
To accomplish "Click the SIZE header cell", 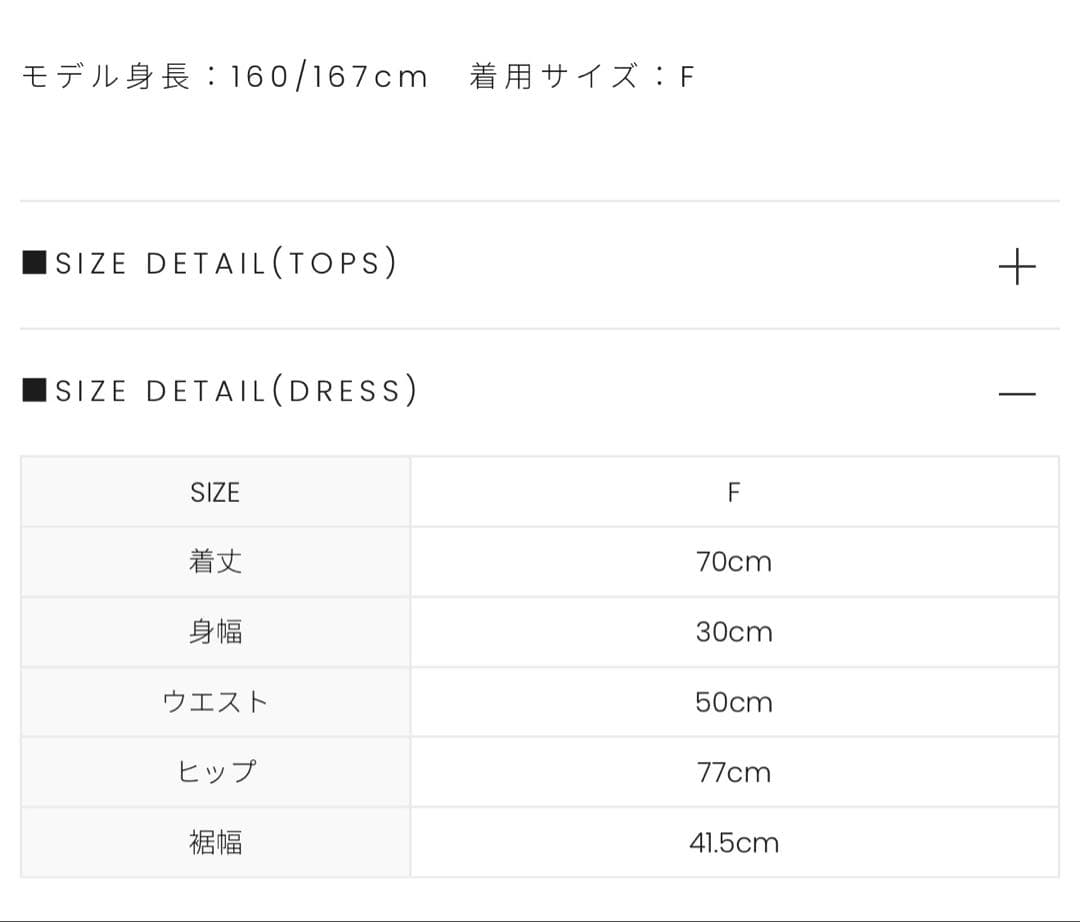I will 215,492.
